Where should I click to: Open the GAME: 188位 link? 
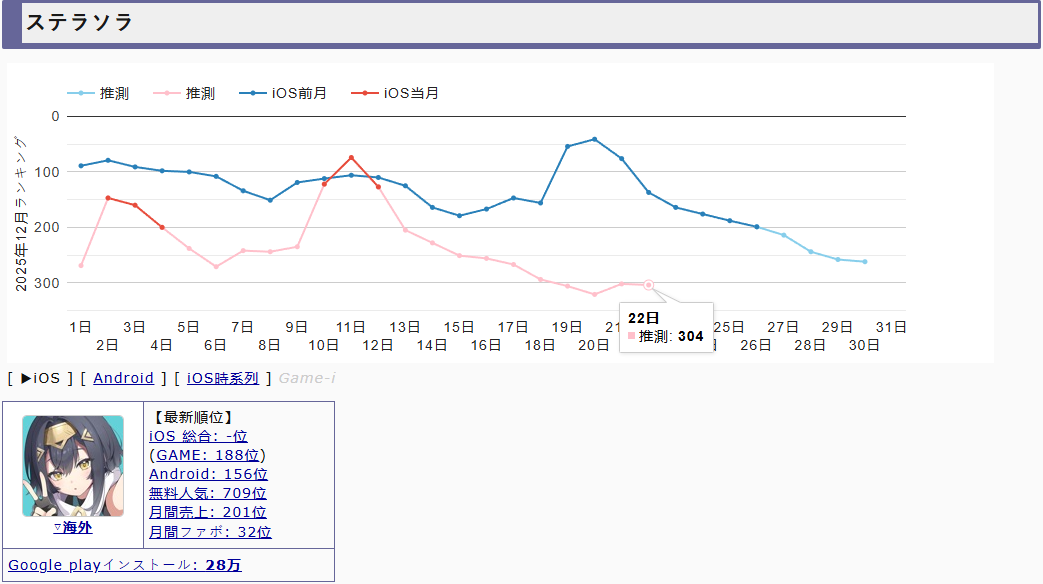click(208, 455)
